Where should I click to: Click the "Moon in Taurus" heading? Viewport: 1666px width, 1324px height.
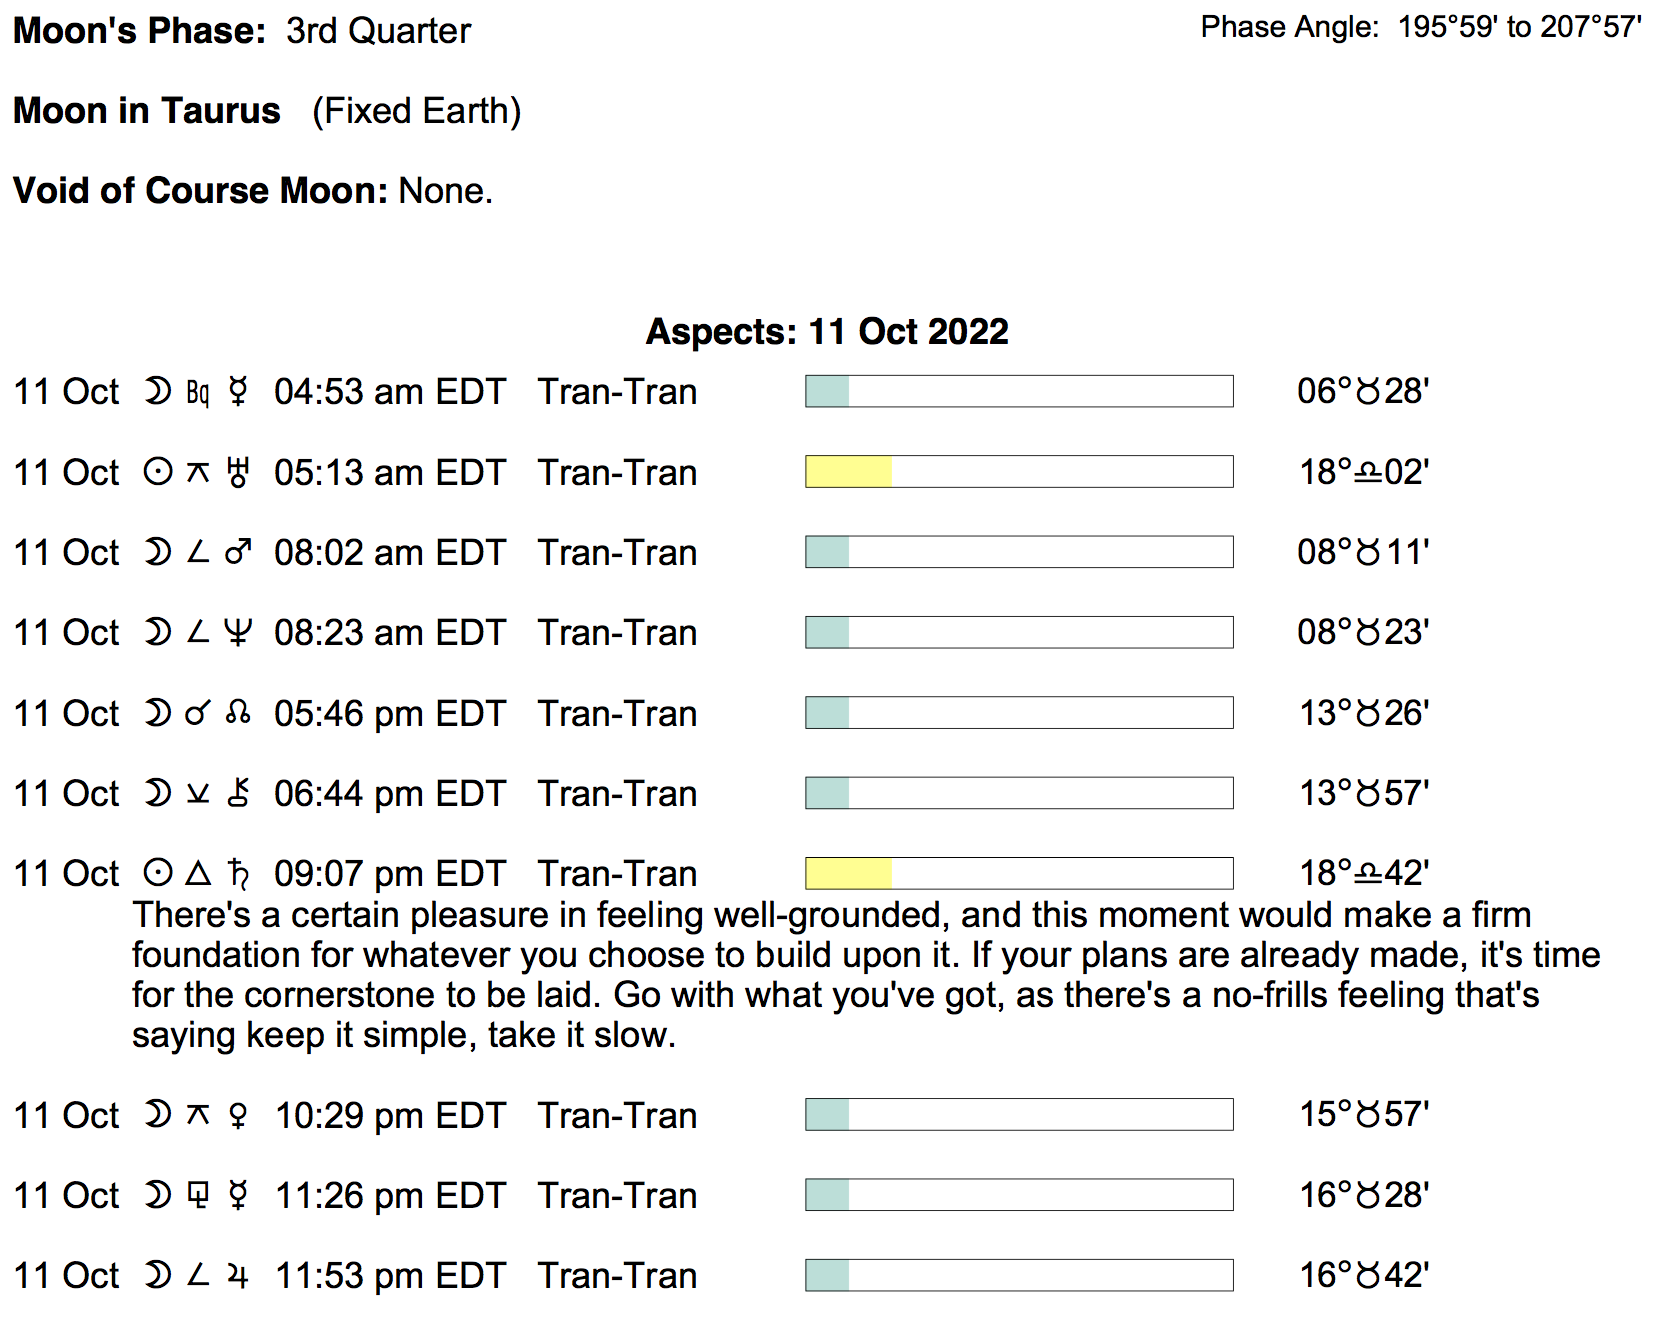[x=147, y=110]
